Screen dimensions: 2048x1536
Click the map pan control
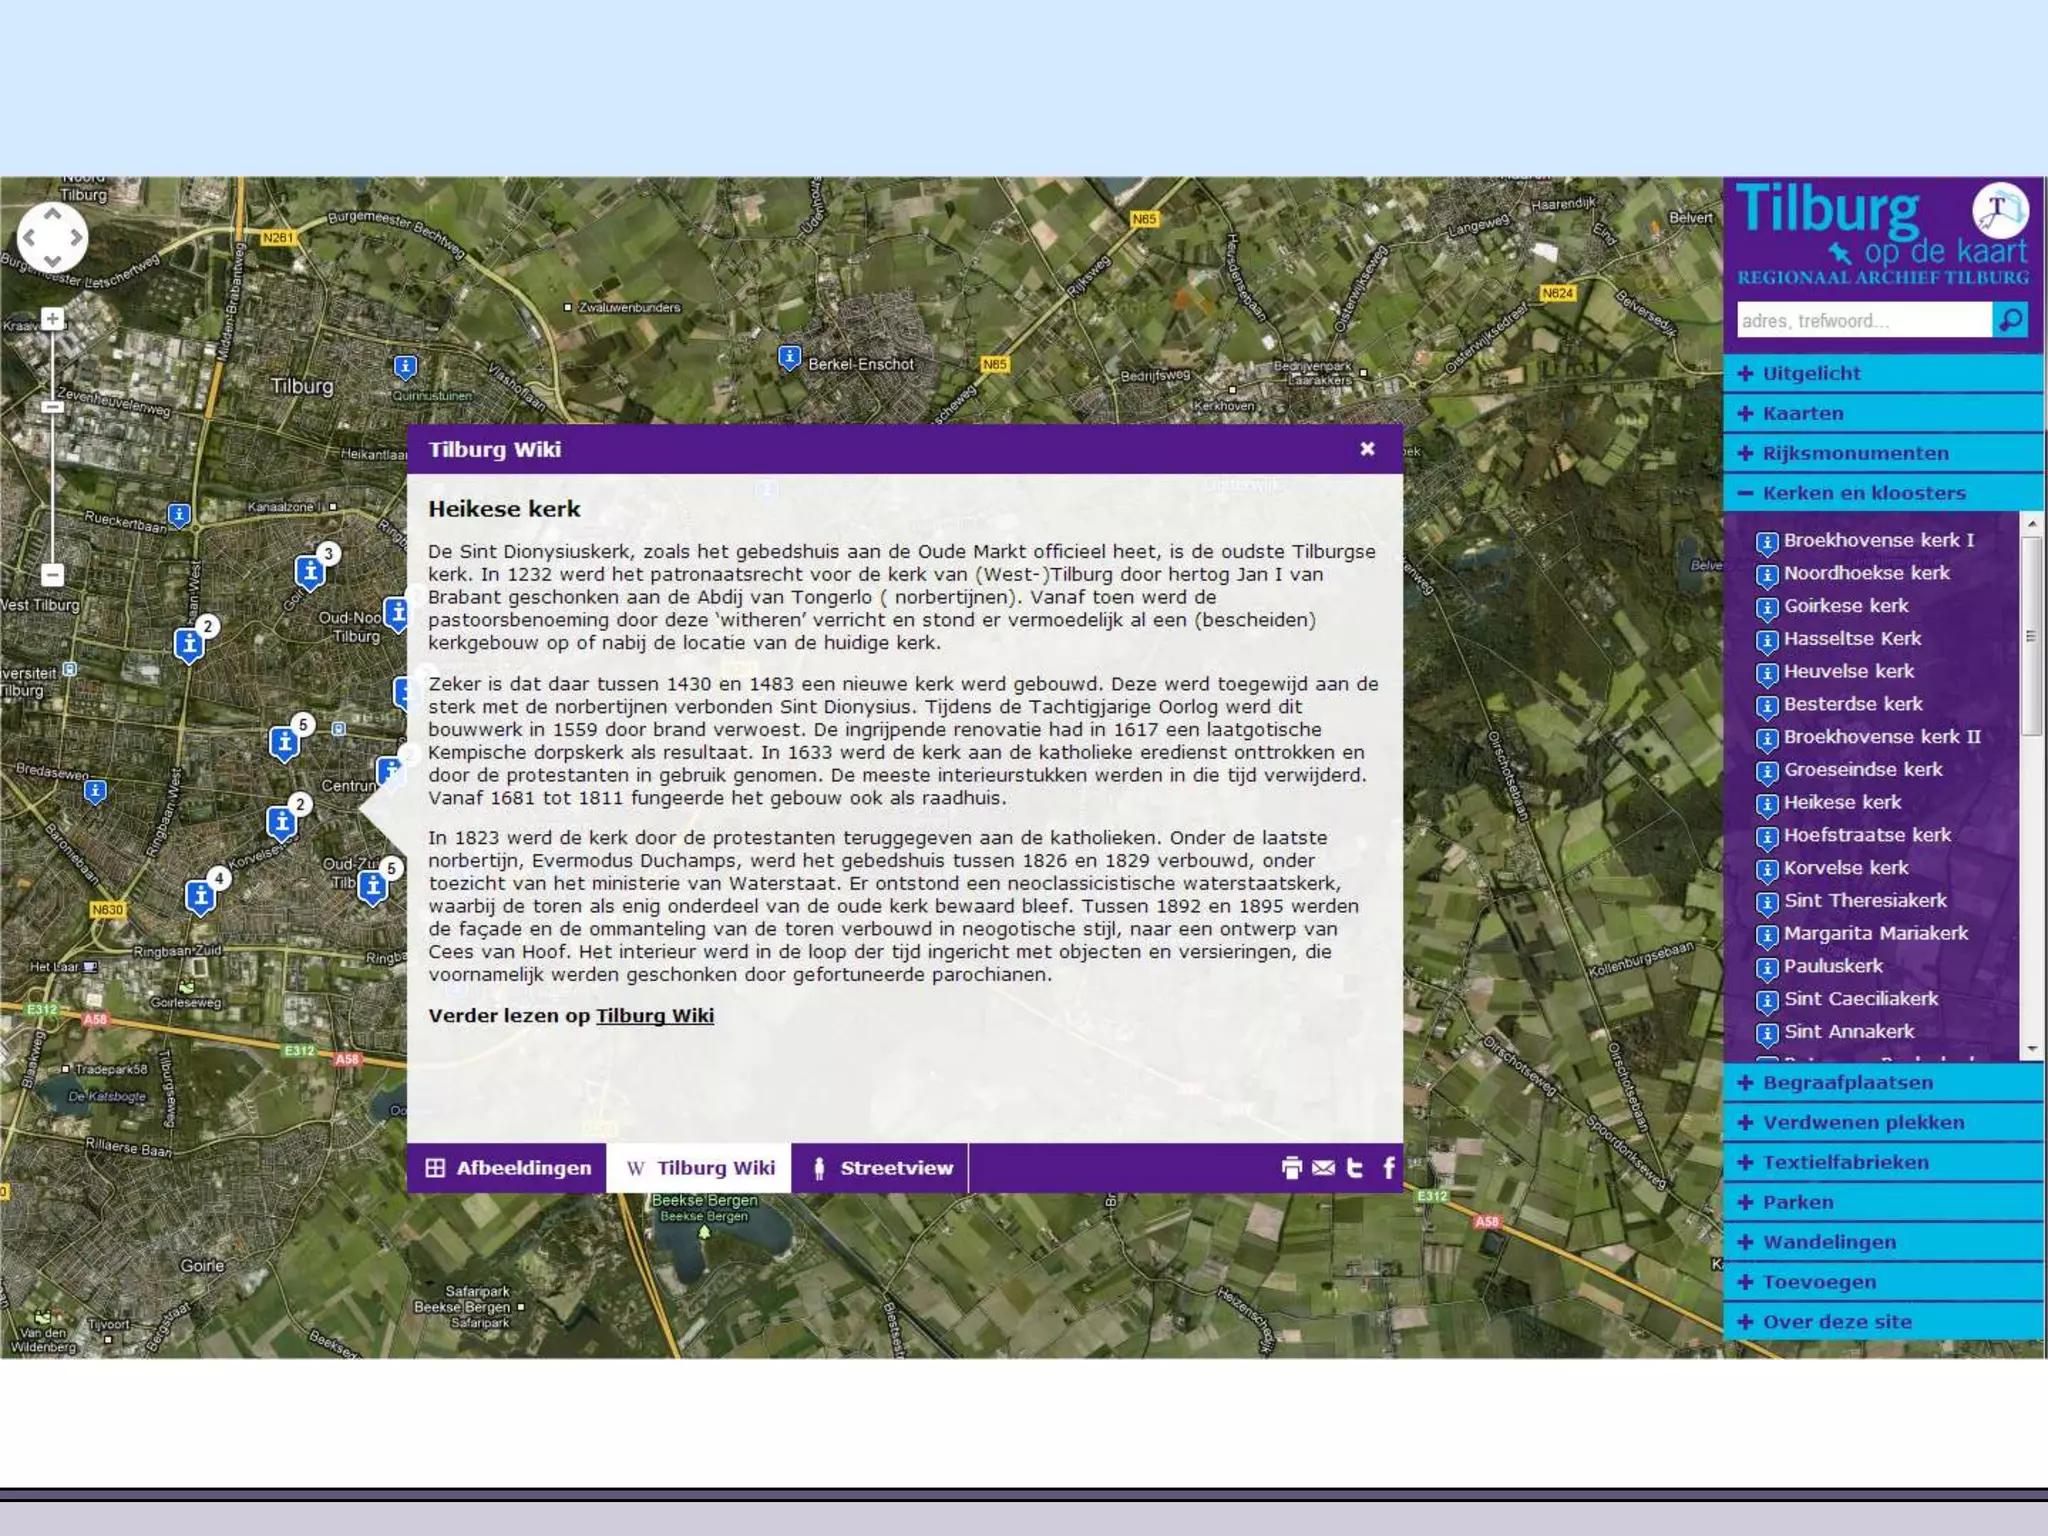[53, 238]
